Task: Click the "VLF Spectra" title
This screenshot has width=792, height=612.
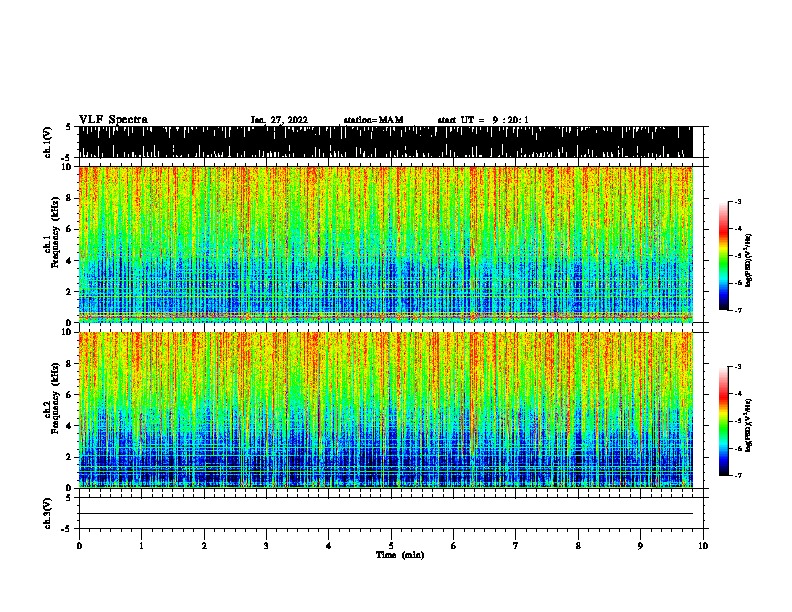Action: point(113,120)
